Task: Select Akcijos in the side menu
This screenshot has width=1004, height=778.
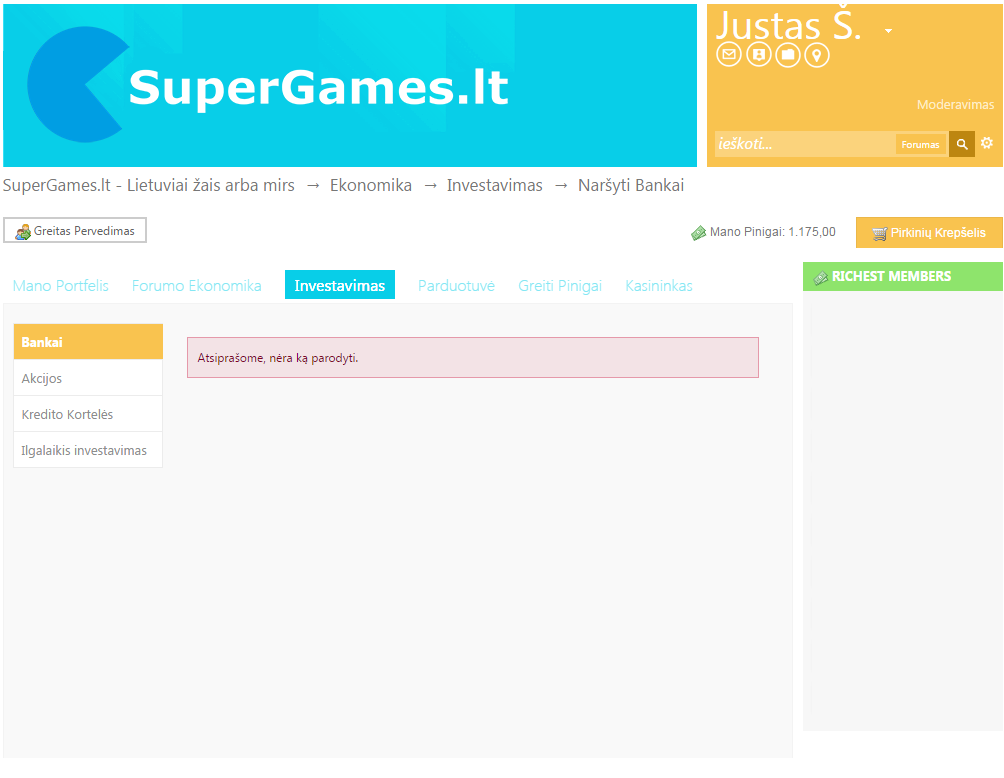Action: pos(88,378)
